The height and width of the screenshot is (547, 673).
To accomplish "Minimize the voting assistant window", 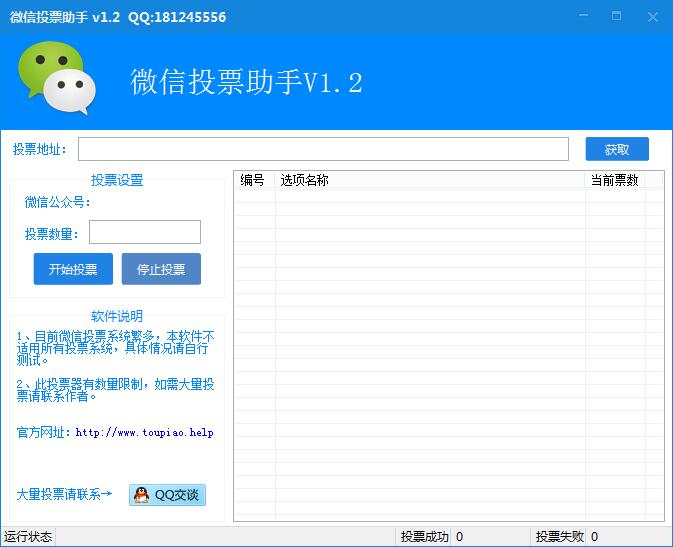I will [584, 16].
